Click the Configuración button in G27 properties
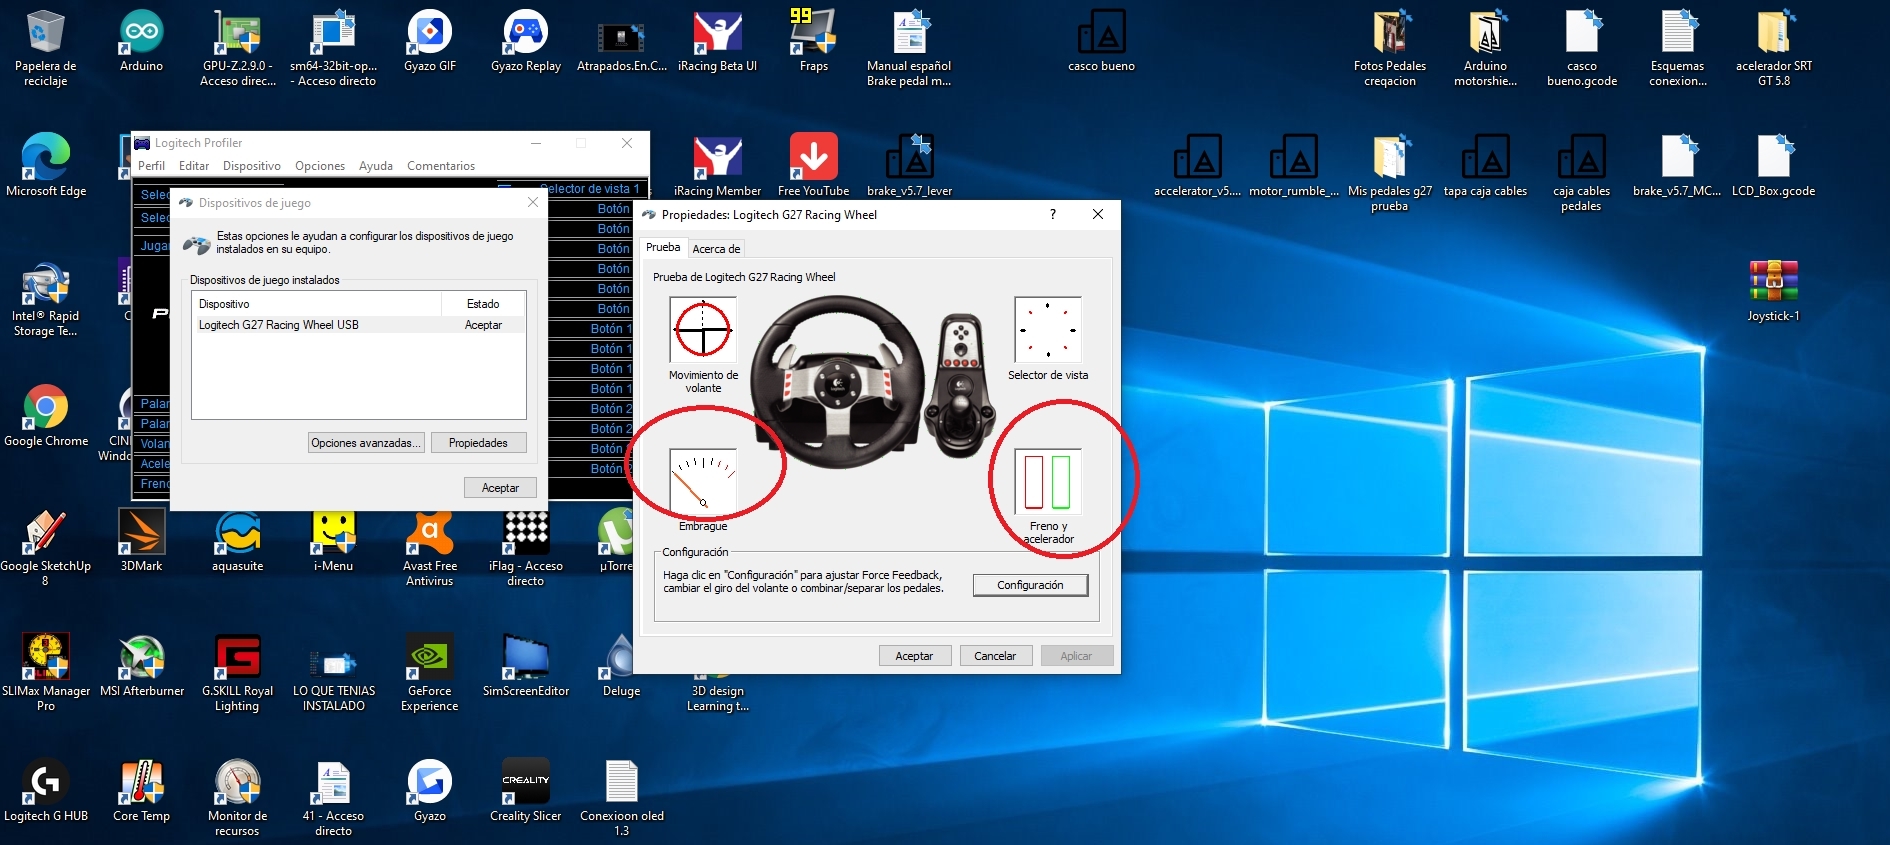This screenshot has height=845, width=1890. pos(1030,585)
